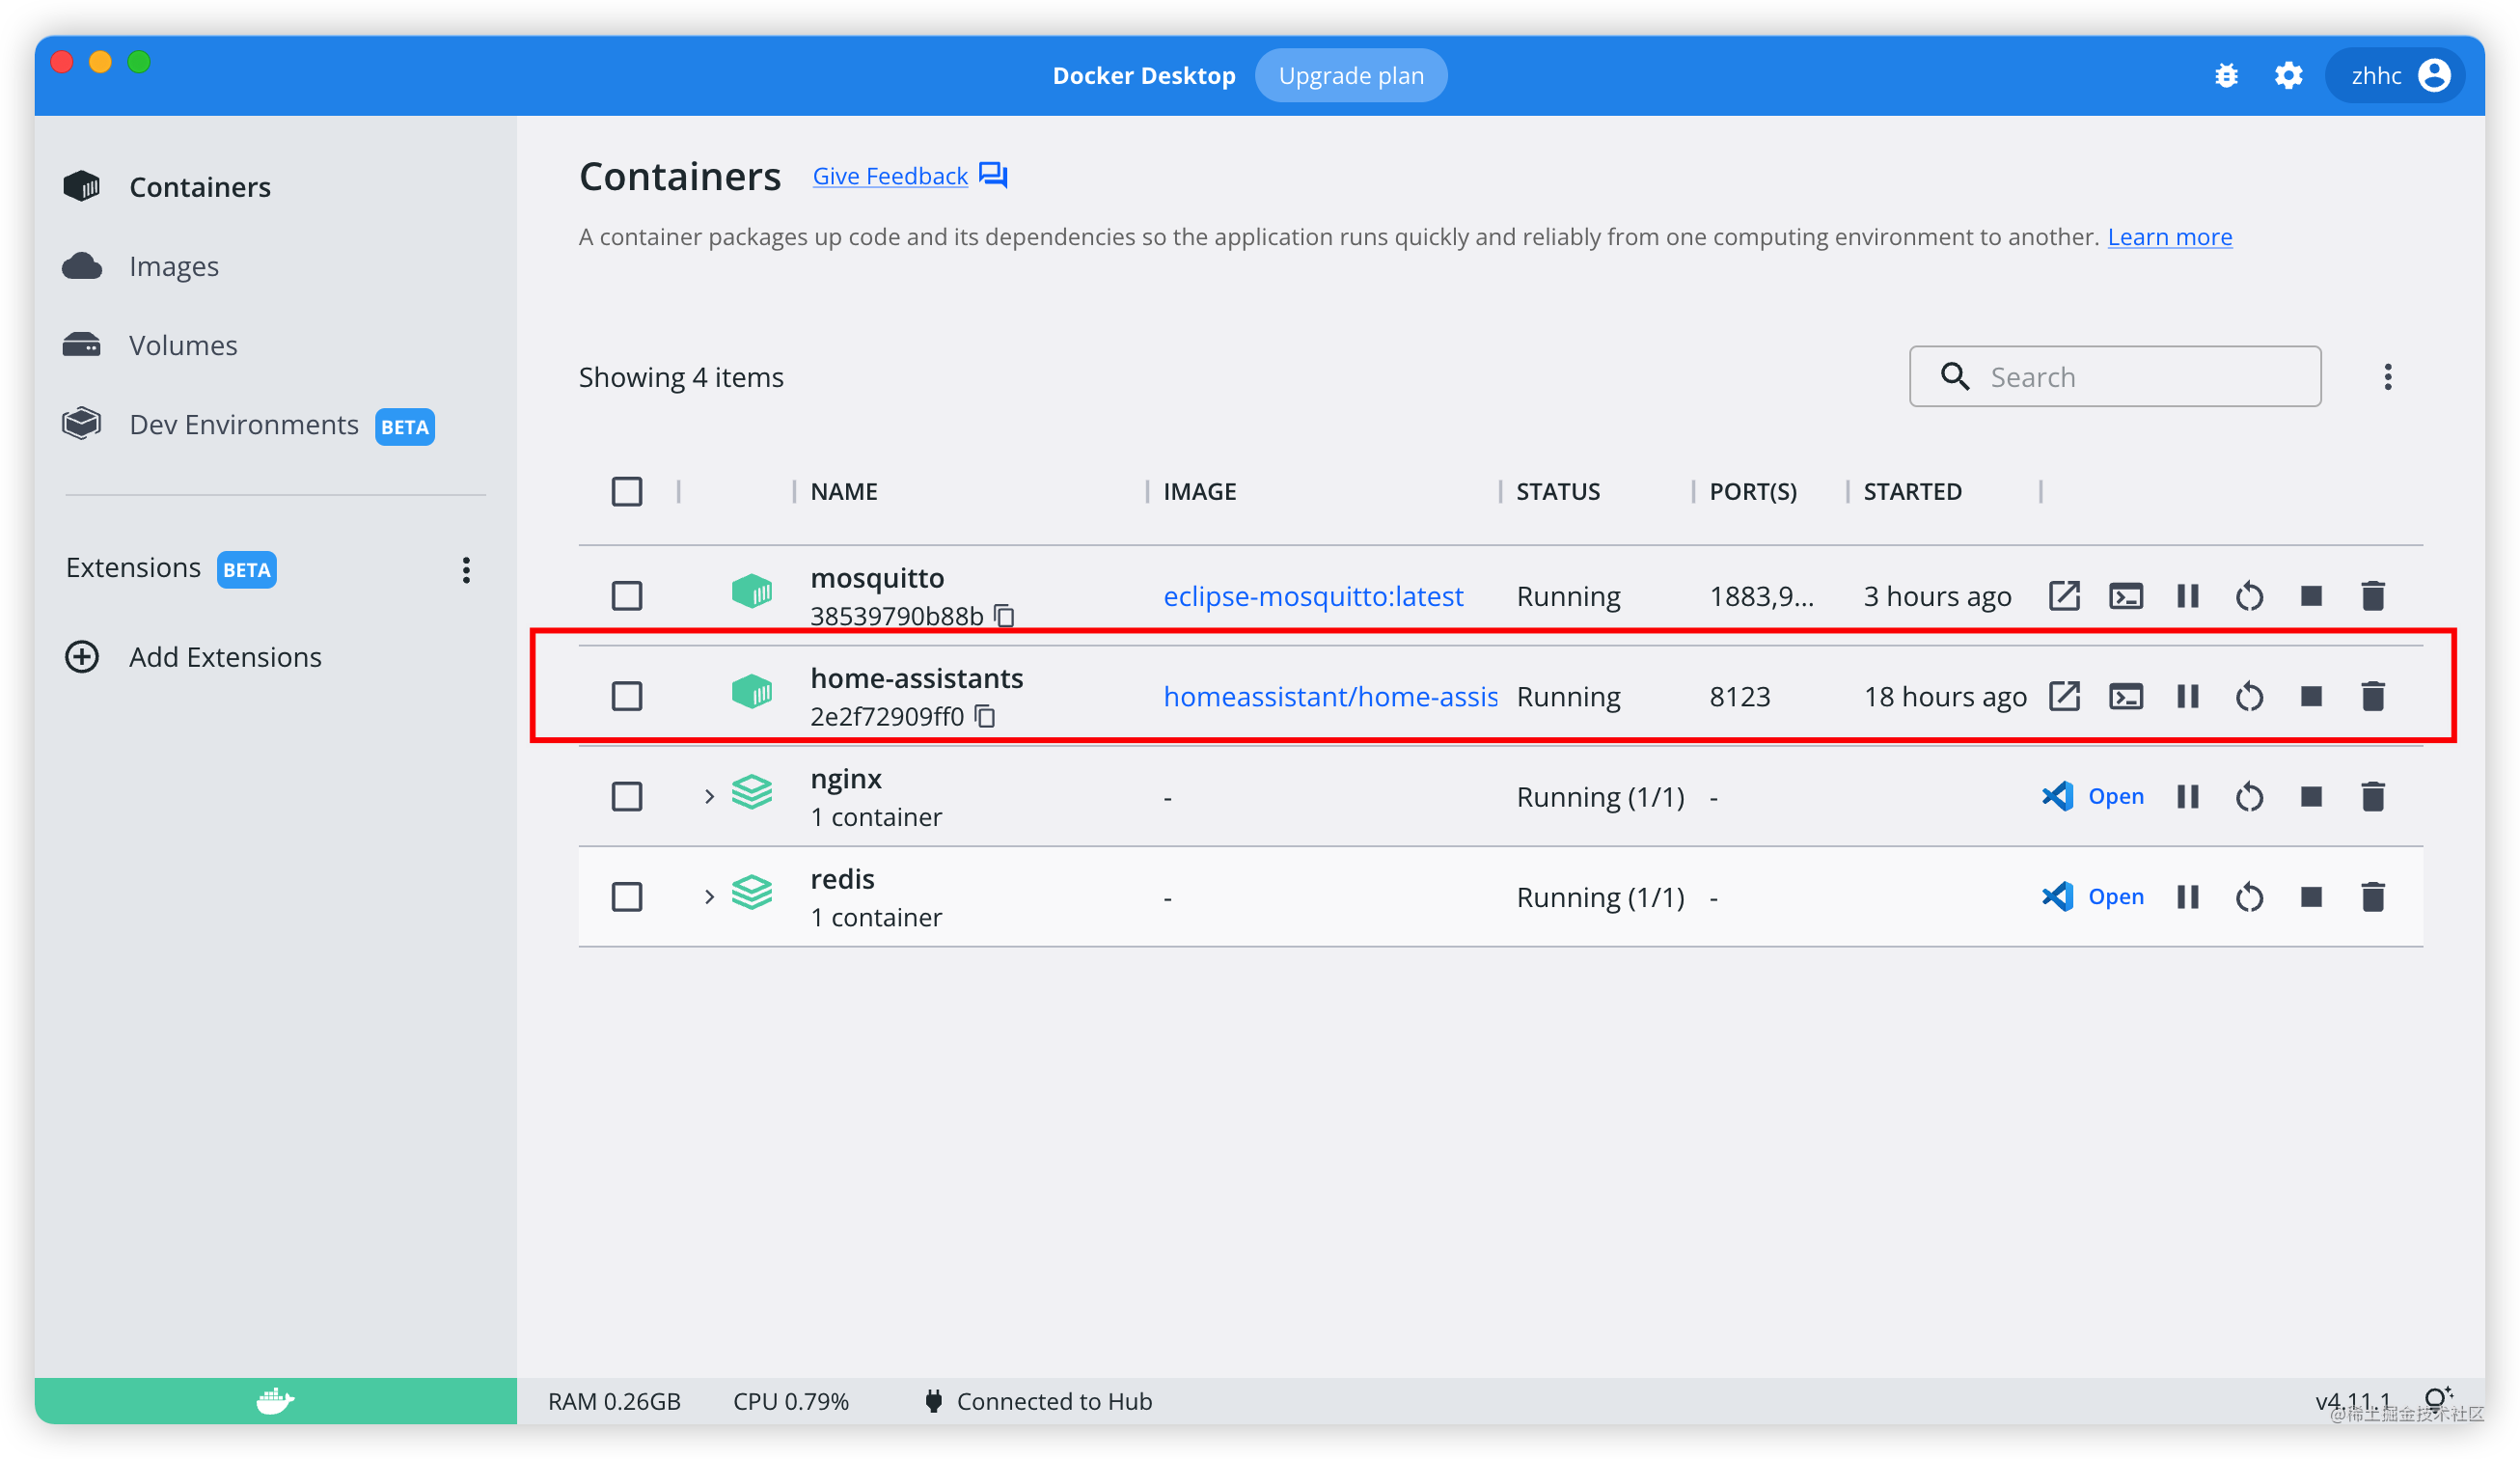
Task: Delete the home-assistants container
Action: [x=2372, y=696]
